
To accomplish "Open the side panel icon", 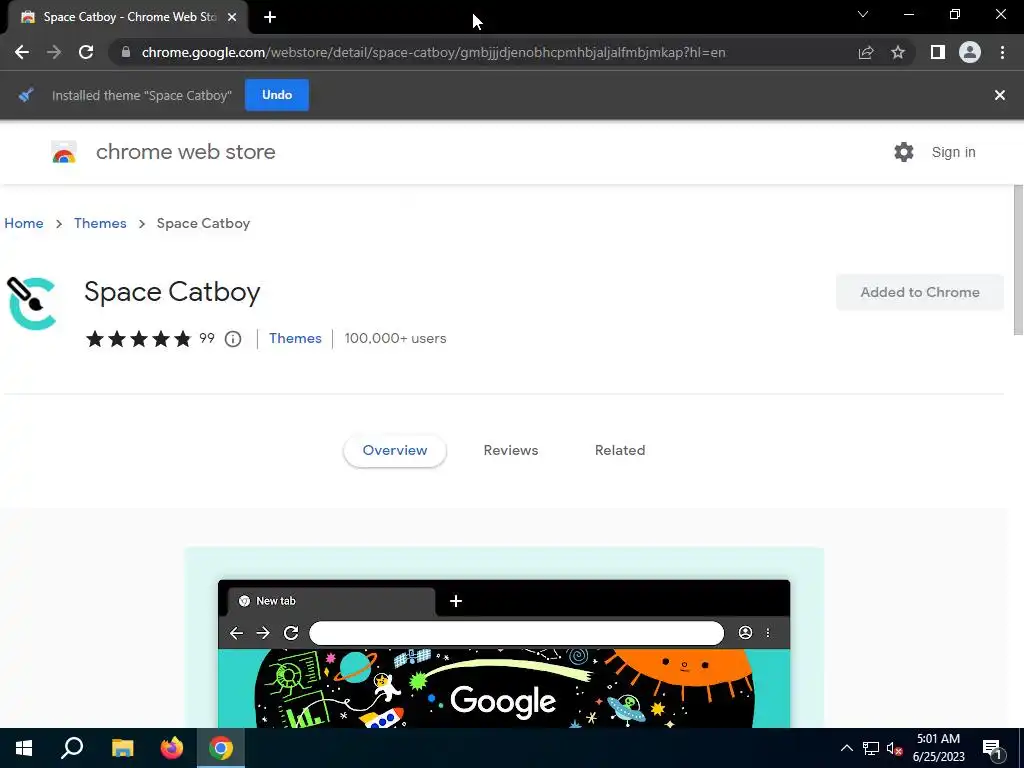I will 938,52.
